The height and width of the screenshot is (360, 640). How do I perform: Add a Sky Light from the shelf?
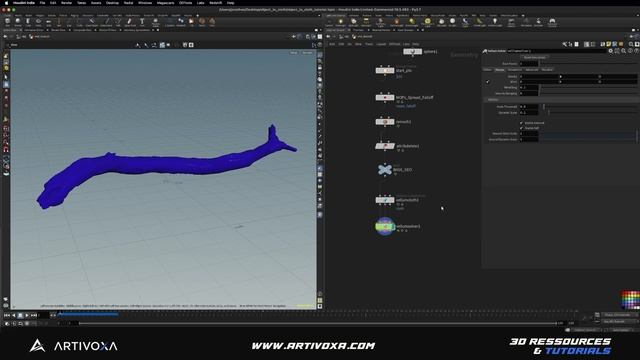coord(441,22)
